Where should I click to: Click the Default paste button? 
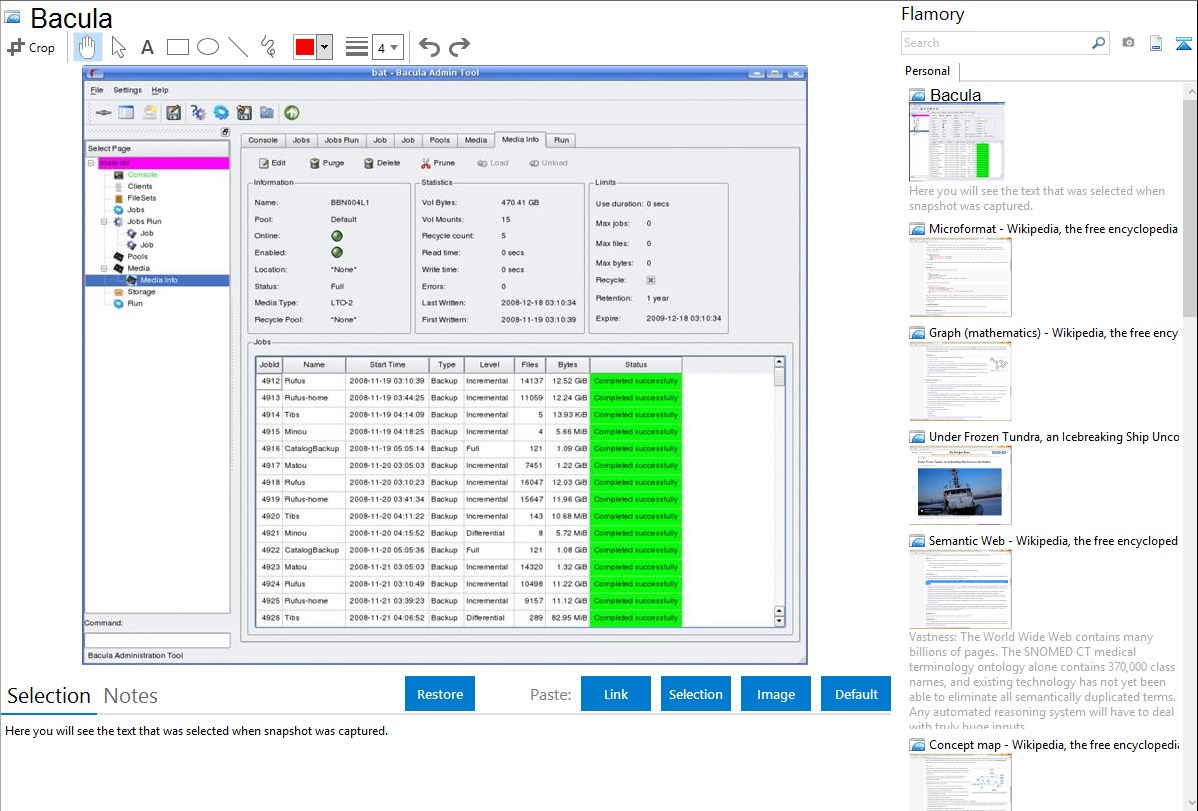pyautogui.click(x=856, y=694)
